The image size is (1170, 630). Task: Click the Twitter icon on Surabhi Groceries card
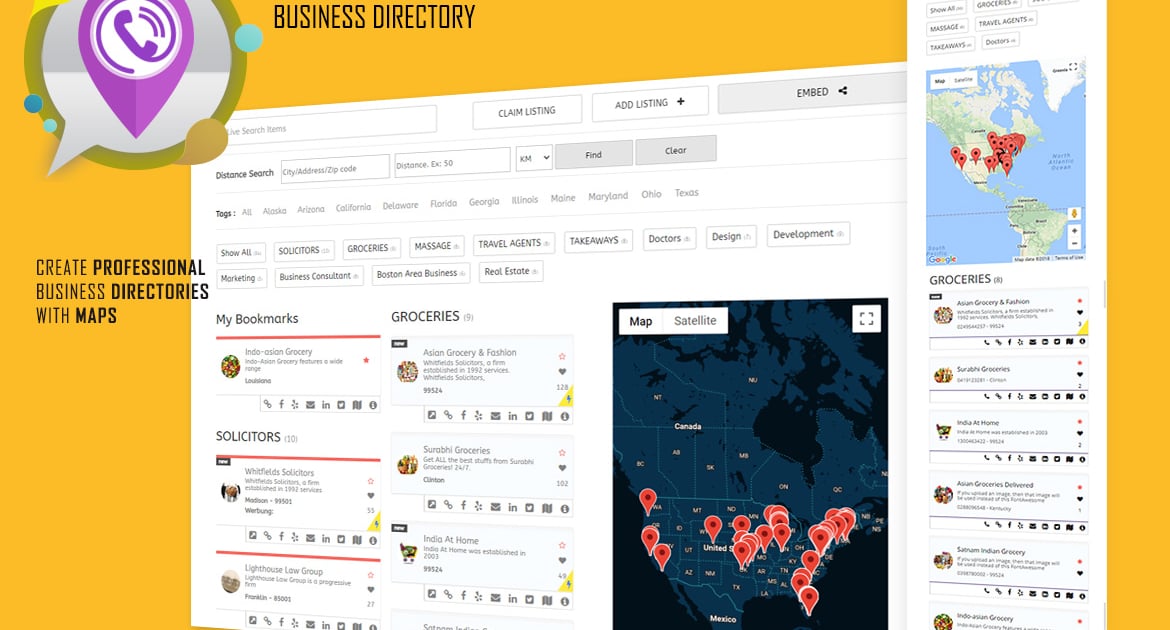[528, 505]
